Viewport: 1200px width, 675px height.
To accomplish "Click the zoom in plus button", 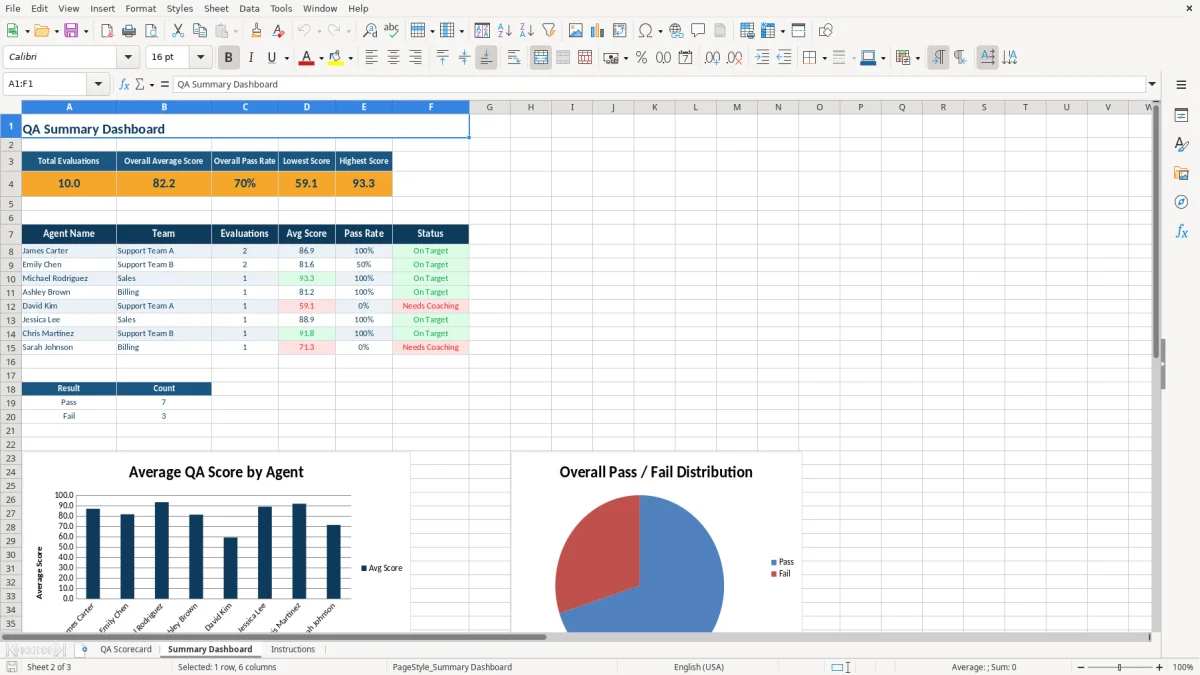I will click(x=1159, y=667).
